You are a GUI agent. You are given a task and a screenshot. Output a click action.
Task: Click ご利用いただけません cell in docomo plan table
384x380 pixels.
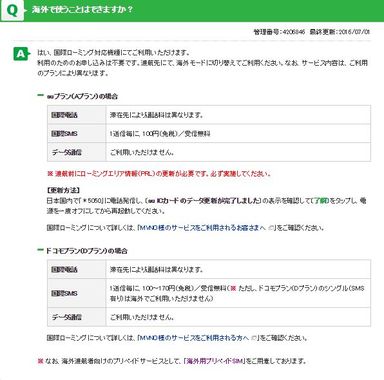tap(238, 317)
